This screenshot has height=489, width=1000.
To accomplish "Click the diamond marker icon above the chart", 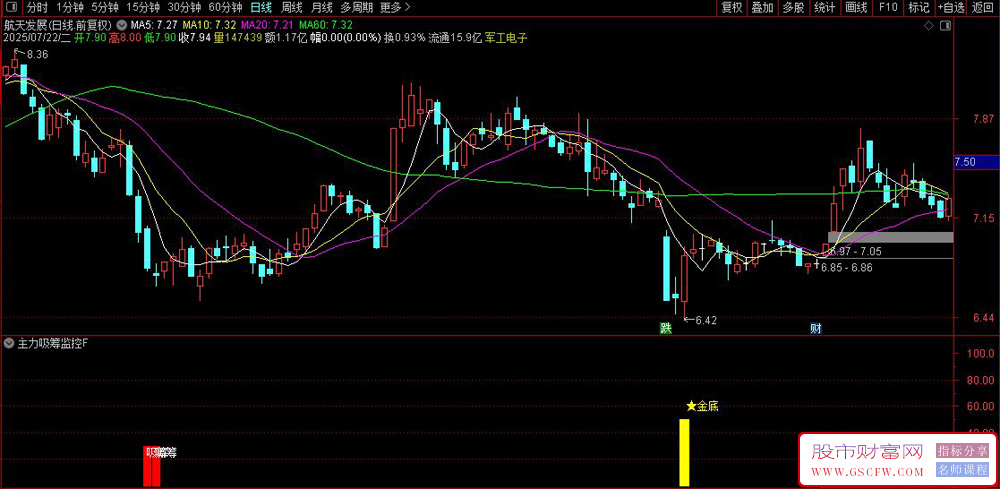I will pos(929,26).
